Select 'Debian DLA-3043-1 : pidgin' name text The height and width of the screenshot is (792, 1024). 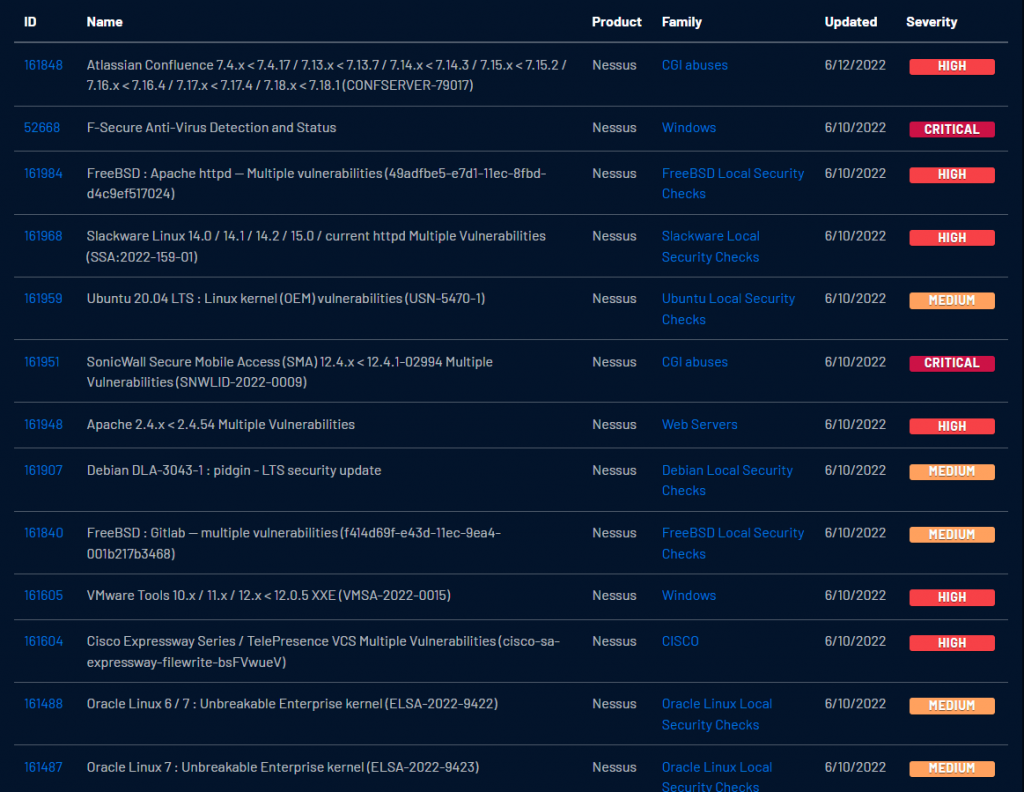coord(234,470)
